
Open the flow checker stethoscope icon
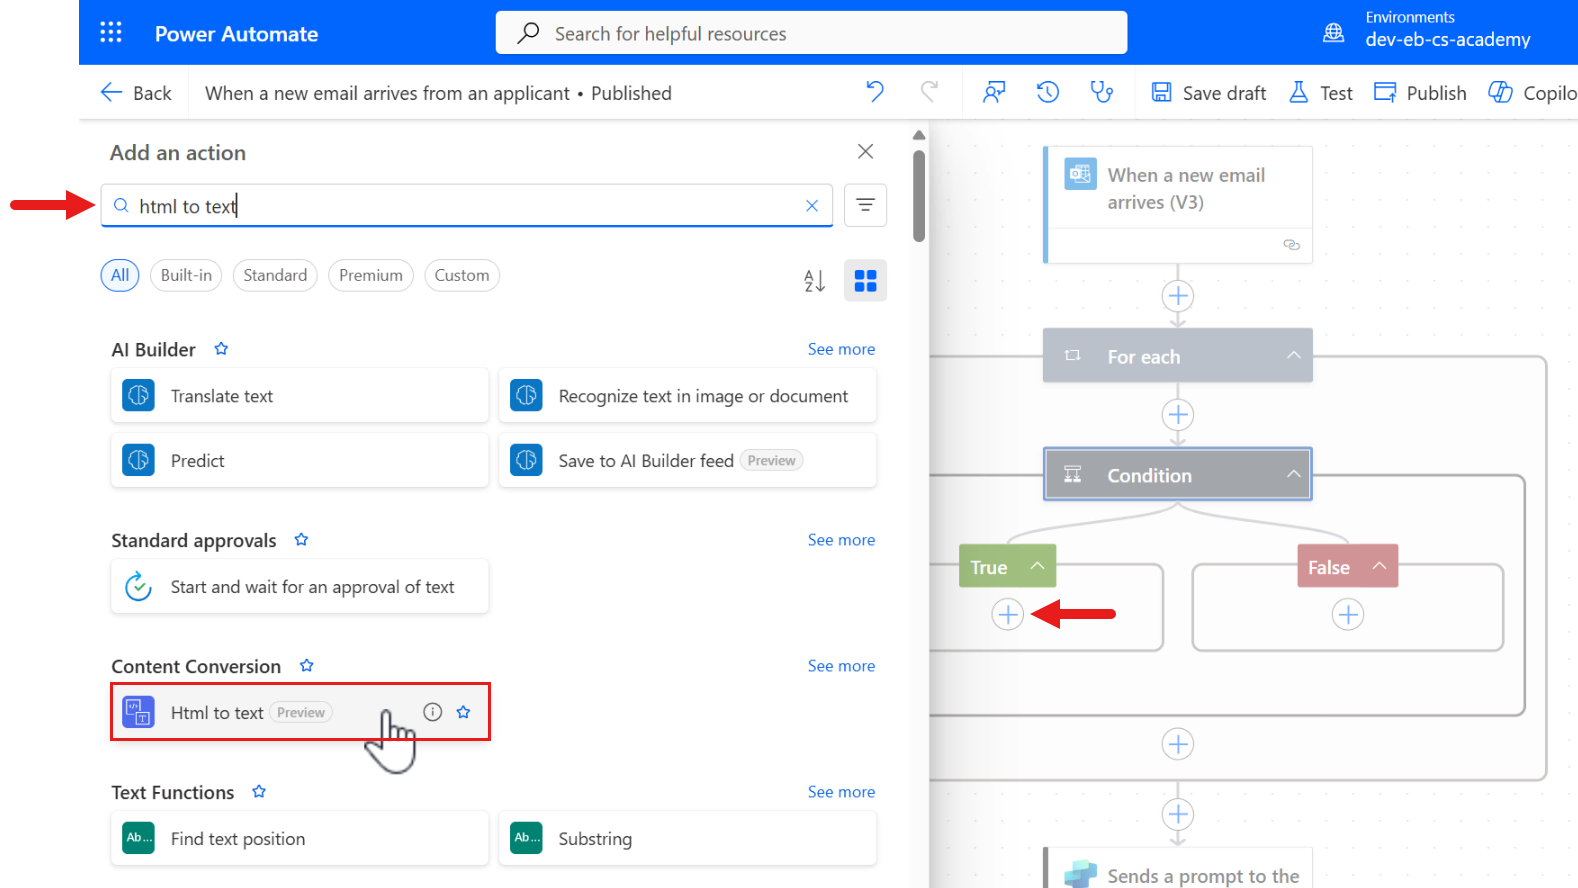pos(1101,92)
